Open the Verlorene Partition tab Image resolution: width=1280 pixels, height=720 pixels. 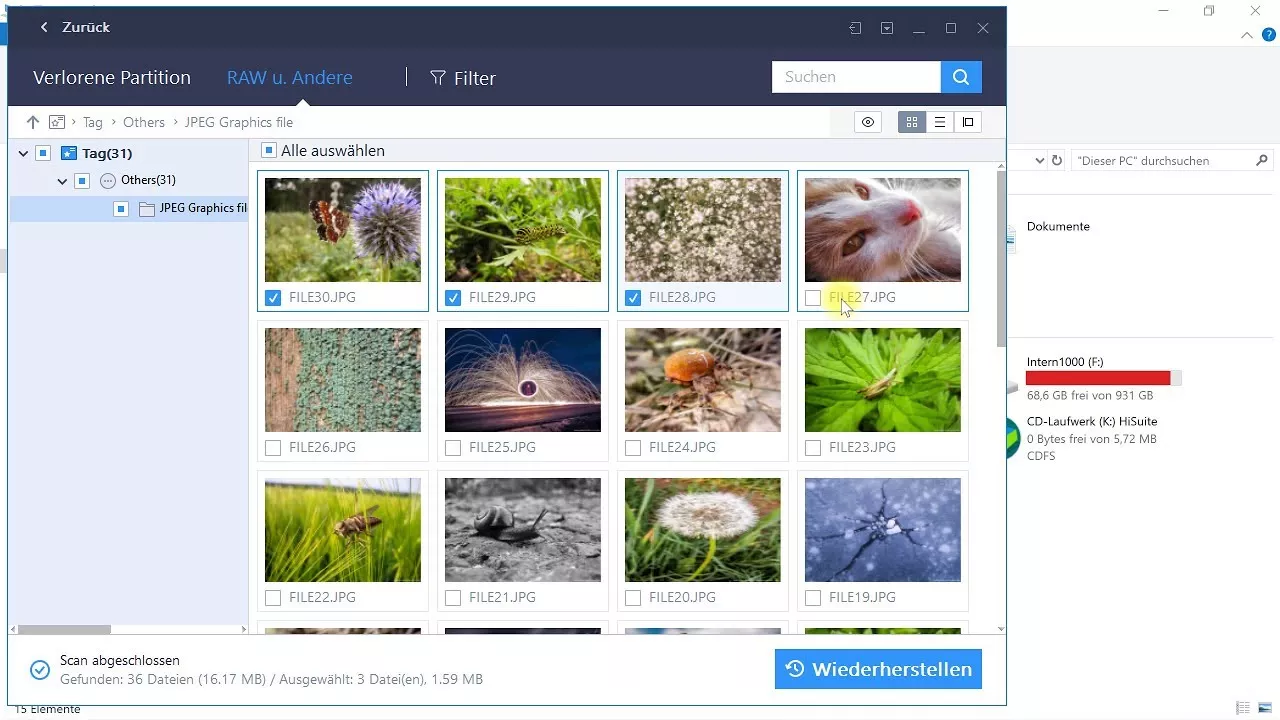pos(111,78)
